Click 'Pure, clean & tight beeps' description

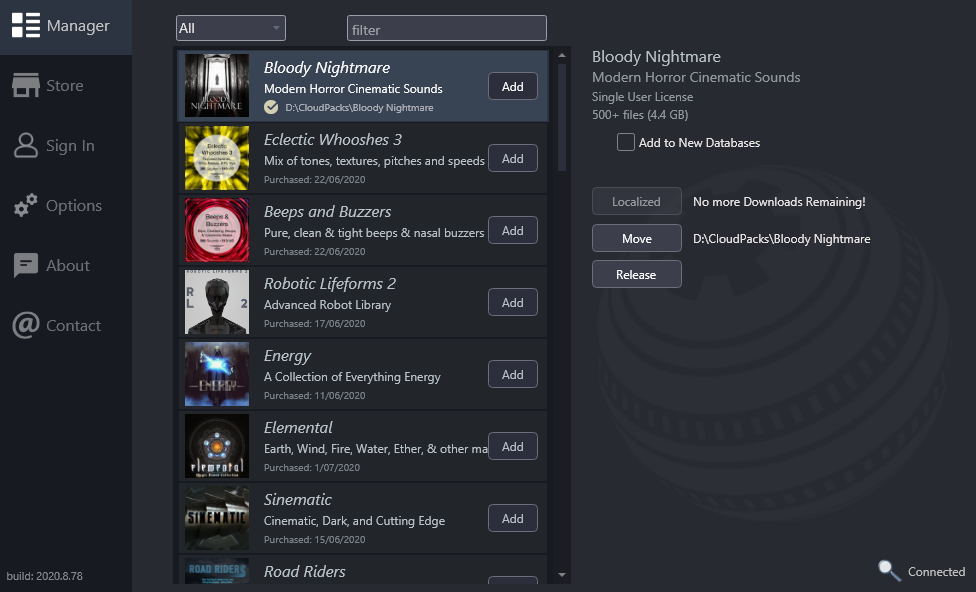373,233
